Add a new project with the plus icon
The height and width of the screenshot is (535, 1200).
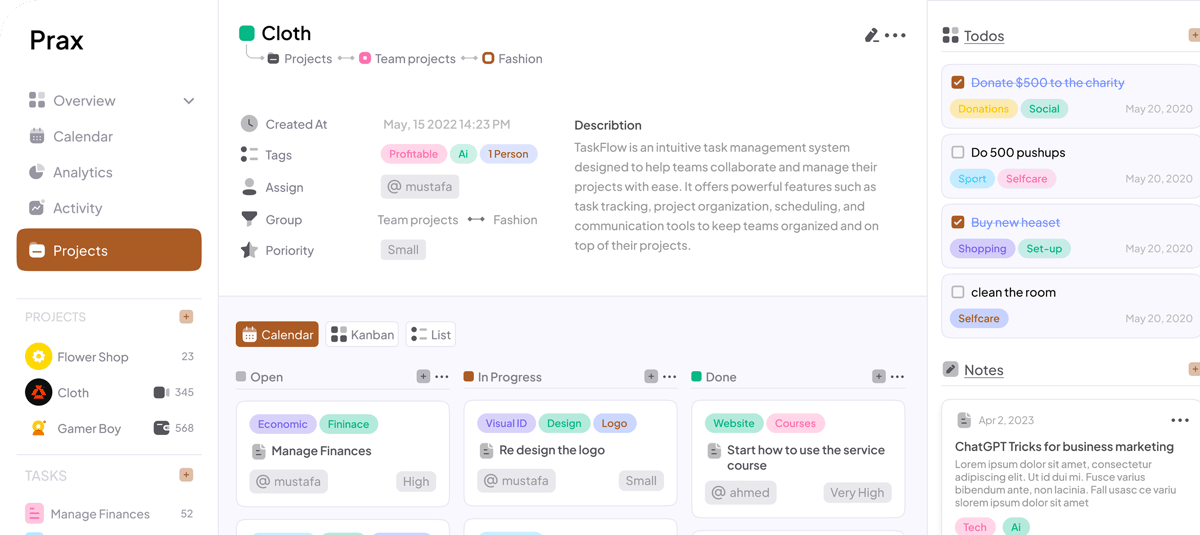tap(186, 317)
